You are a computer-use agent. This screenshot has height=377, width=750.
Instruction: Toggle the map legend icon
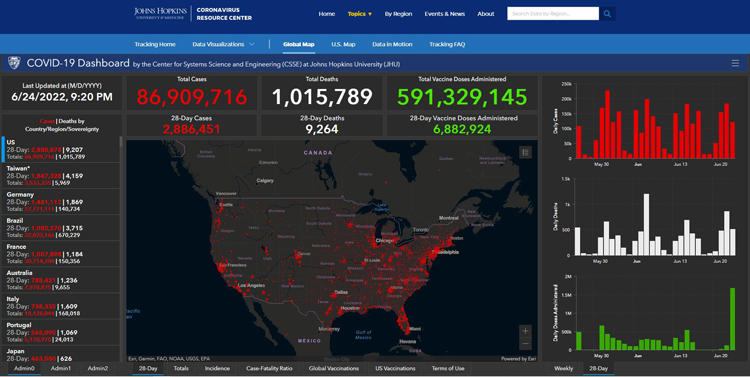pos(525,153)
